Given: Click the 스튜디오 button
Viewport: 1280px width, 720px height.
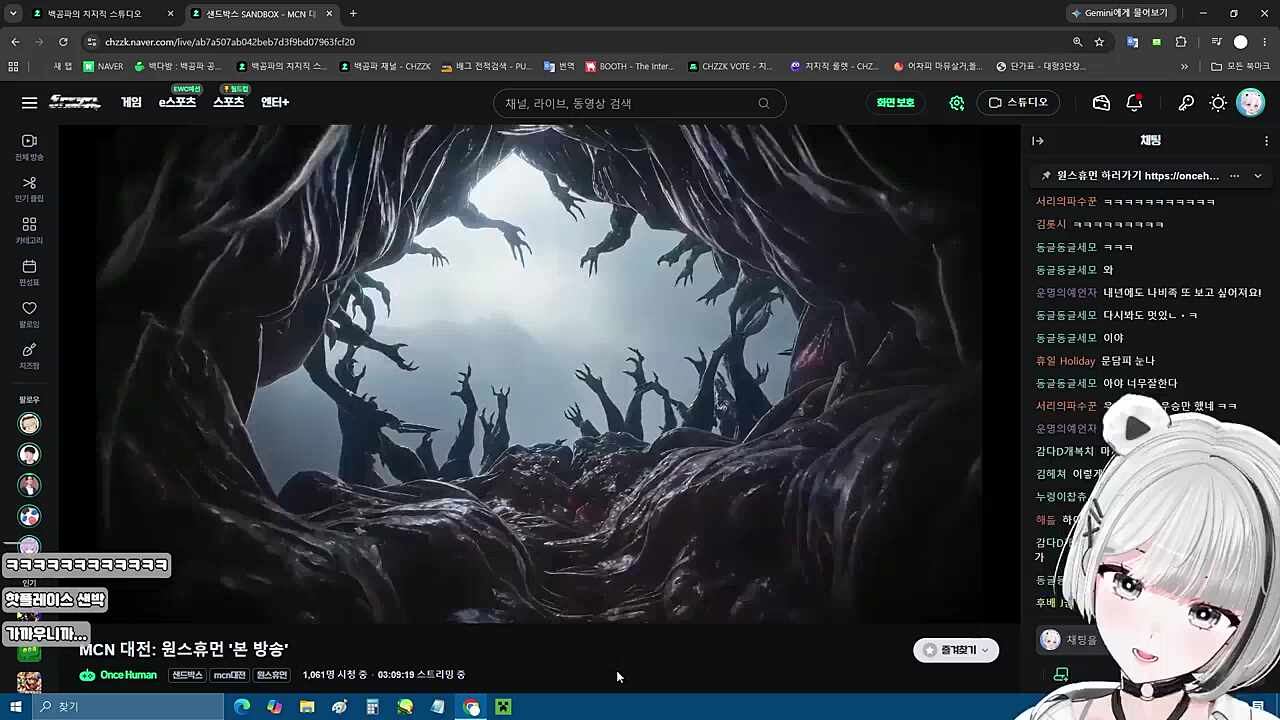Looking at the screenshot, I should [x=1018, y=103].
